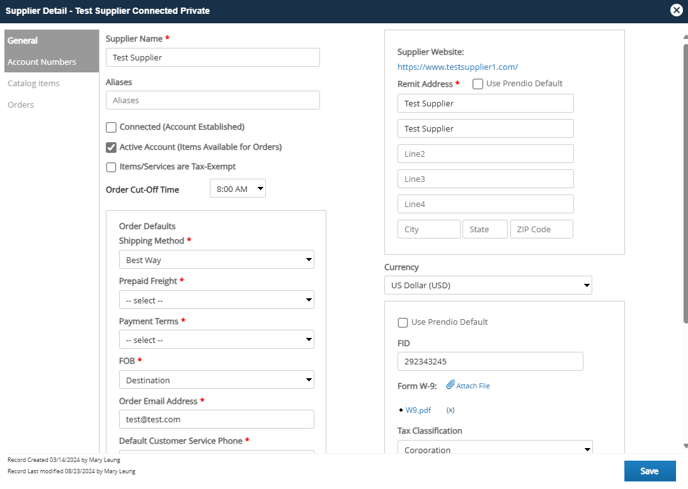
Task: Click the Aliases input field
Action: 213,100
